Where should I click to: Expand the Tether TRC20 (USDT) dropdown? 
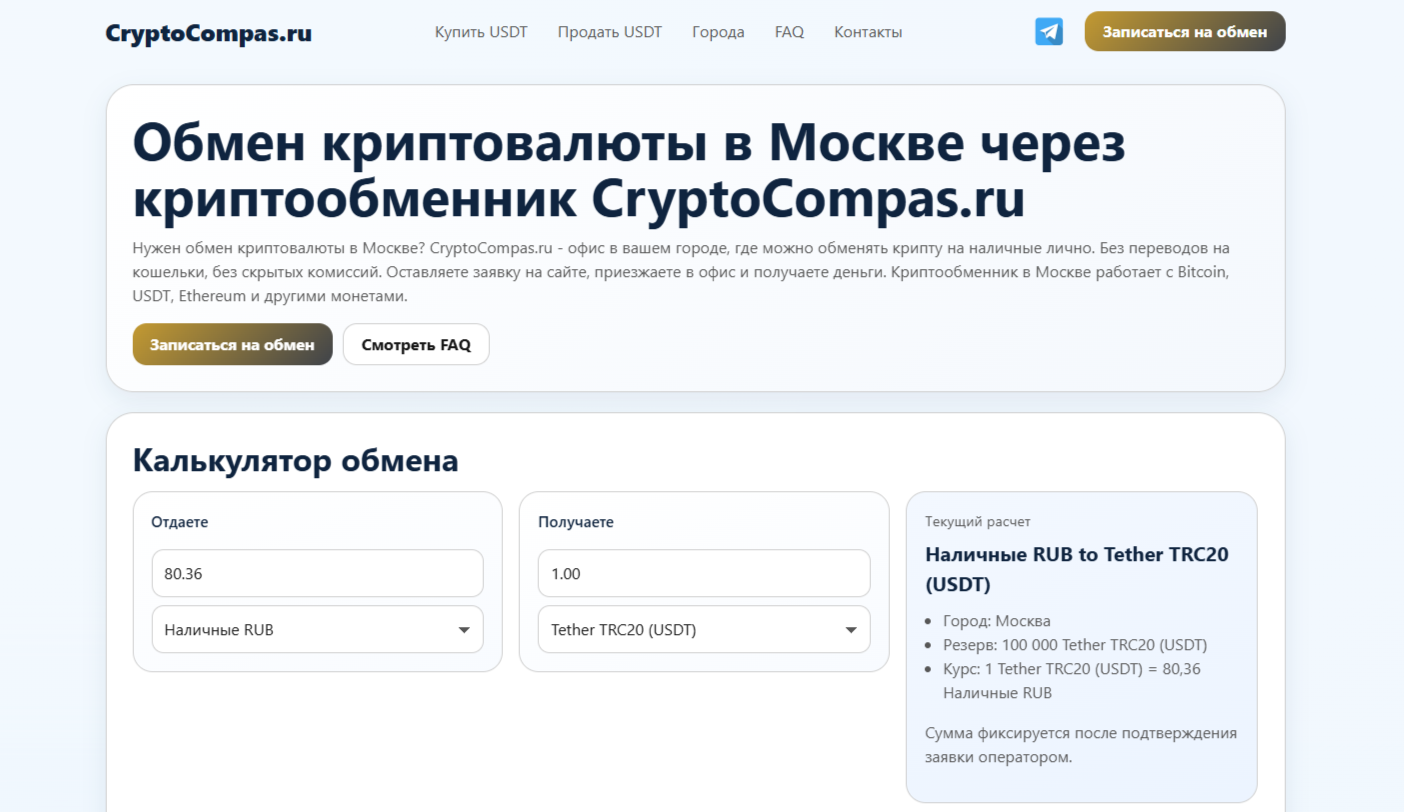(x=704, y=630)
